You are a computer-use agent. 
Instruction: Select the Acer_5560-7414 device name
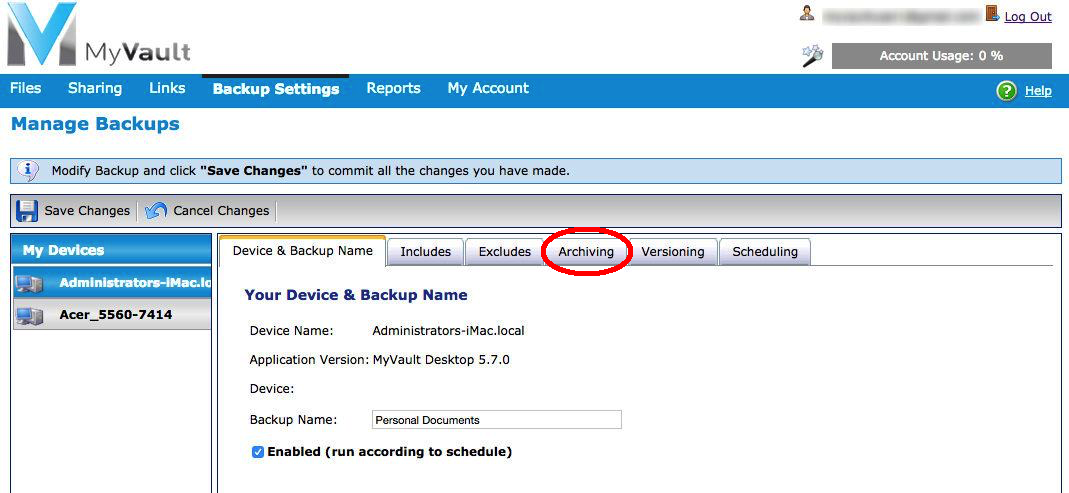pyautogui.click(x=116, y=315)
